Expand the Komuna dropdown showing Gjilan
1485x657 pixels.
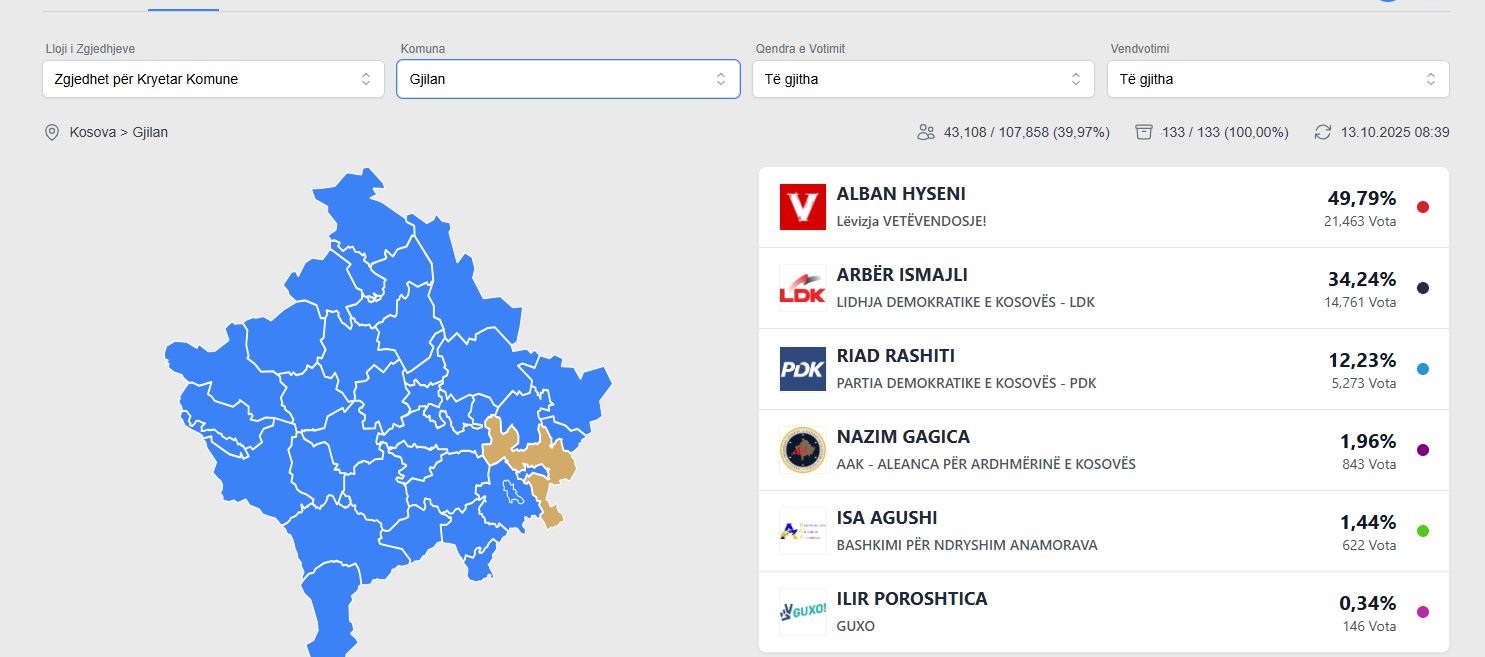tap(568, 79)
